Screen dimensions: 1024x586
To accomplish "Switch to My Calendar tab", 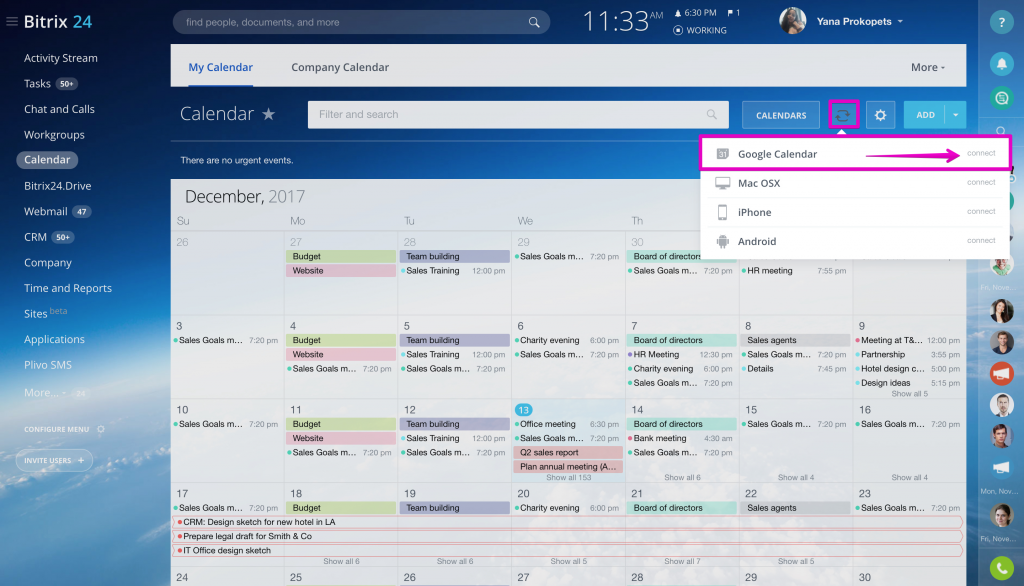I will point(220,67).
